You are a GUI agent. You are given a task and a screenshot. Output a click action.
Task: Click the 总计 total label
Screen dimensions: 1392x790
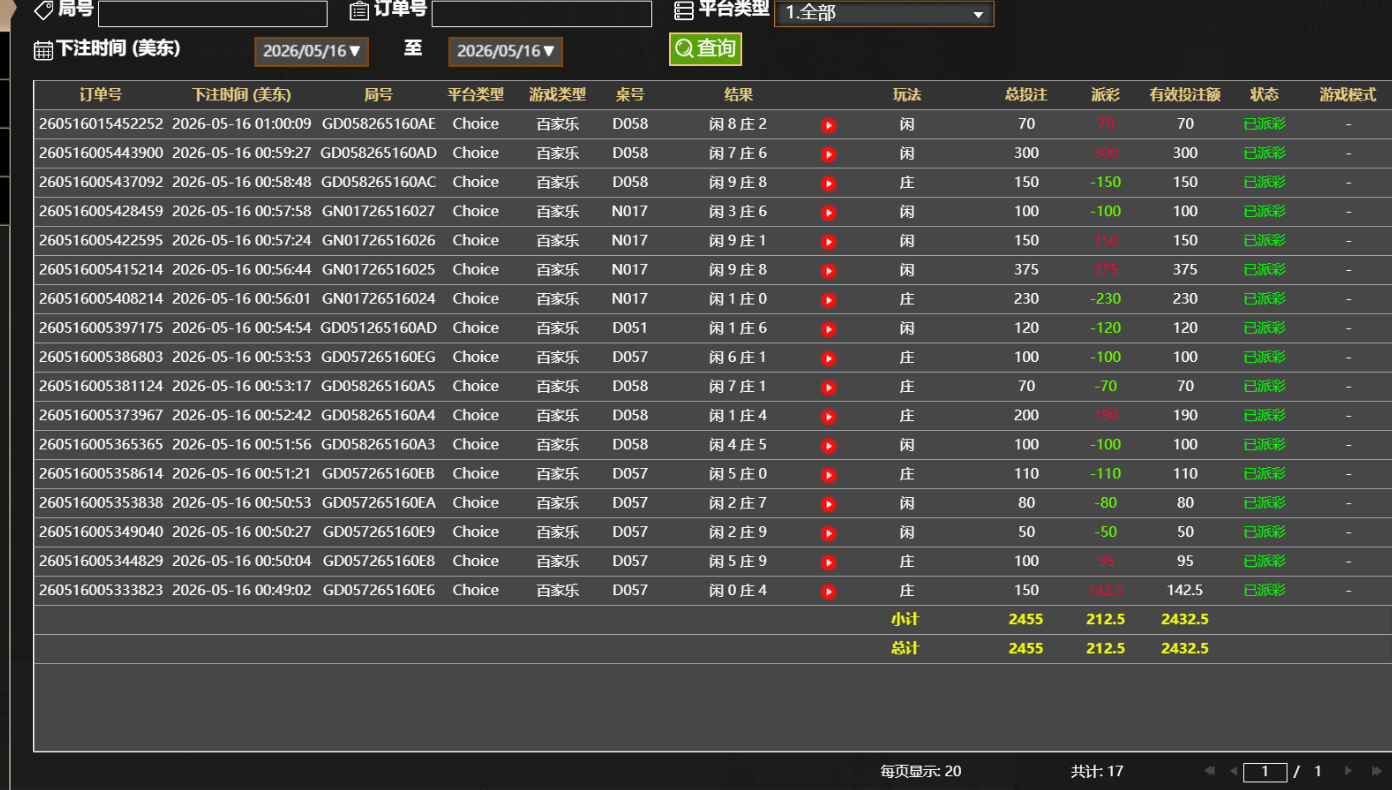point(905,648)
